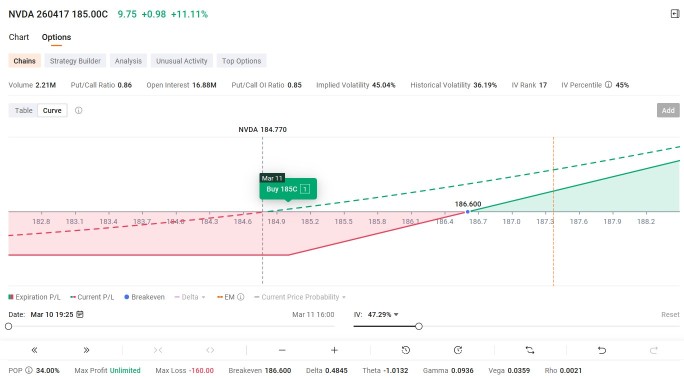Open the Chart tab
The image size is (684, 378).
tap(19, 37)
